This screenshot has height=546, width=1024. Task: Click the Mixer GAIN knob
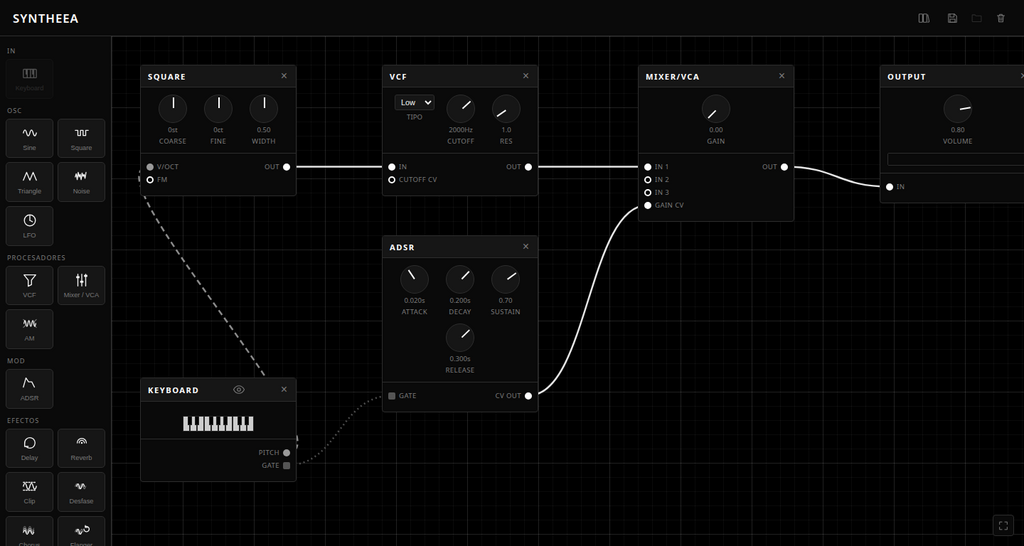click(x=716, y=109)
